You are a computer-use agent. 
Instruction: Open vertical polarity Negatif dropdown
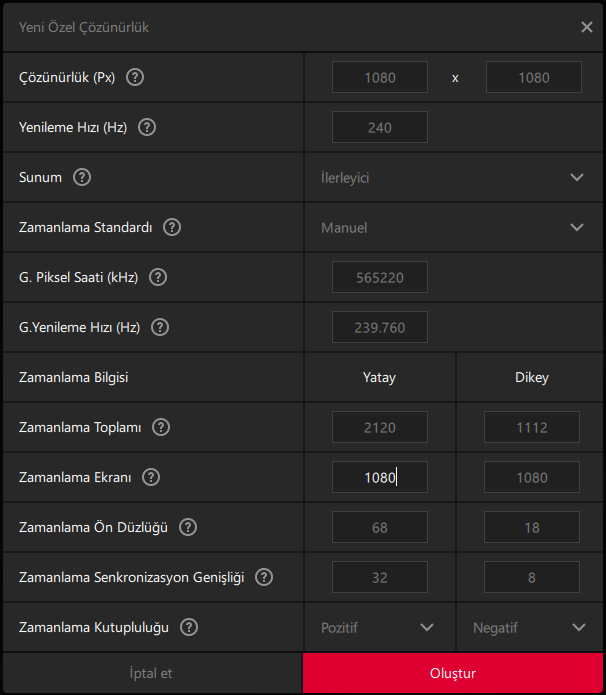click(x=530, y=627)
